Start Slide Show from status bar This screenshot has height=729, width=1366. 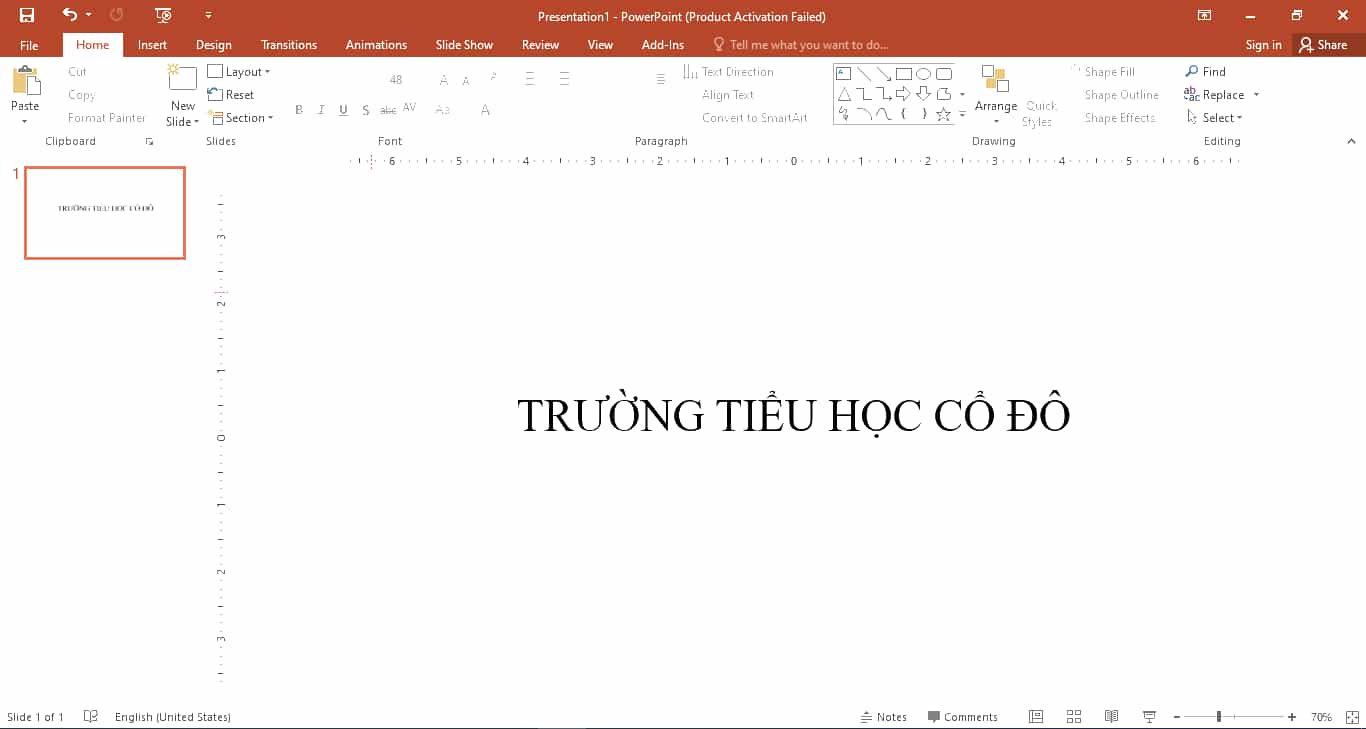tap(1149, 717)
